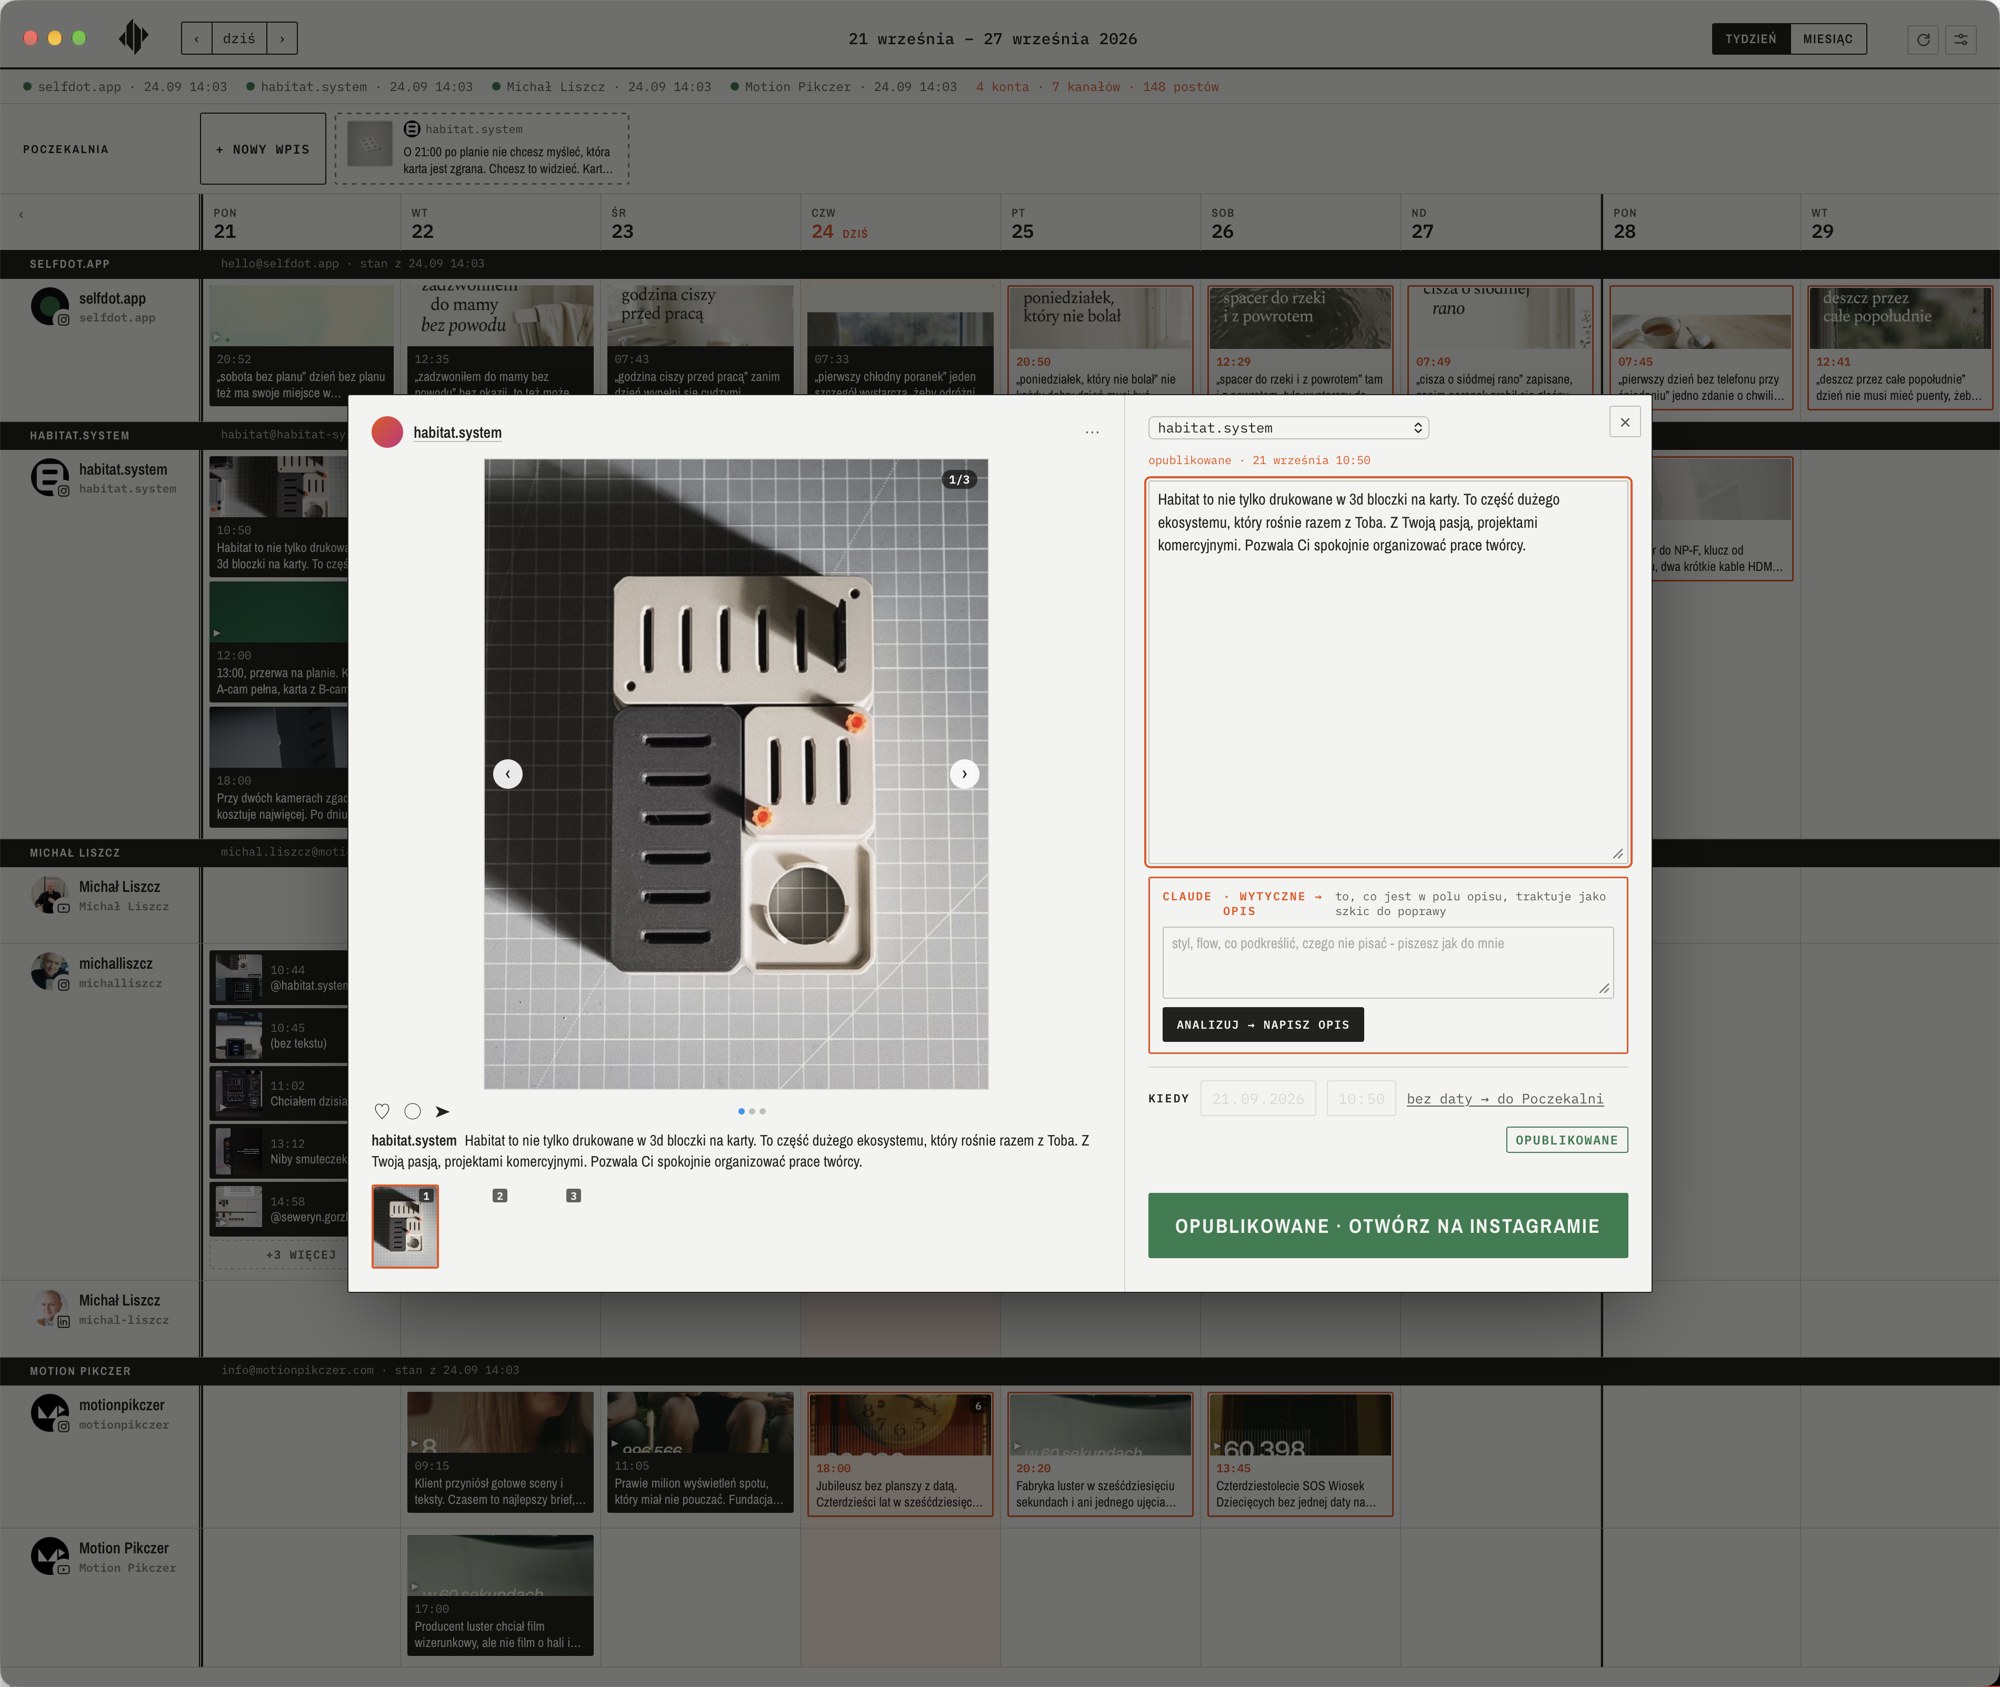Click the selfdot.app account avatar in the sidebar

tap(49, 306)
